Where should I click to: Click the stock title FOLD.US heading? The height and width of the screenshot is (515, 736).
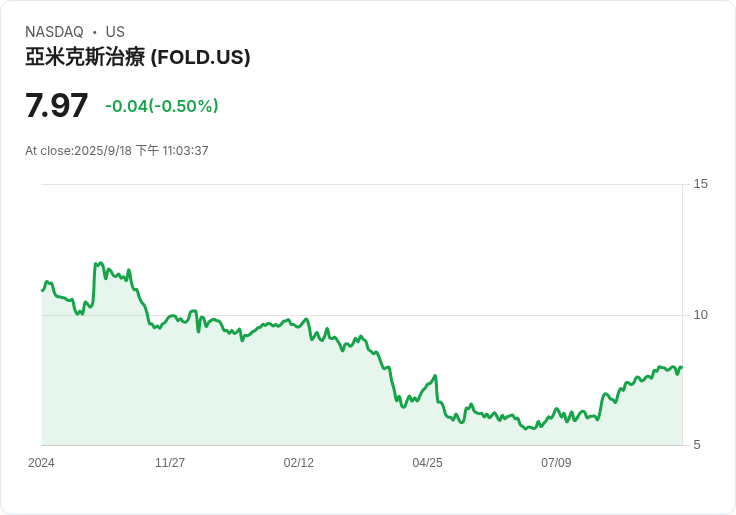tap(138, 57)
